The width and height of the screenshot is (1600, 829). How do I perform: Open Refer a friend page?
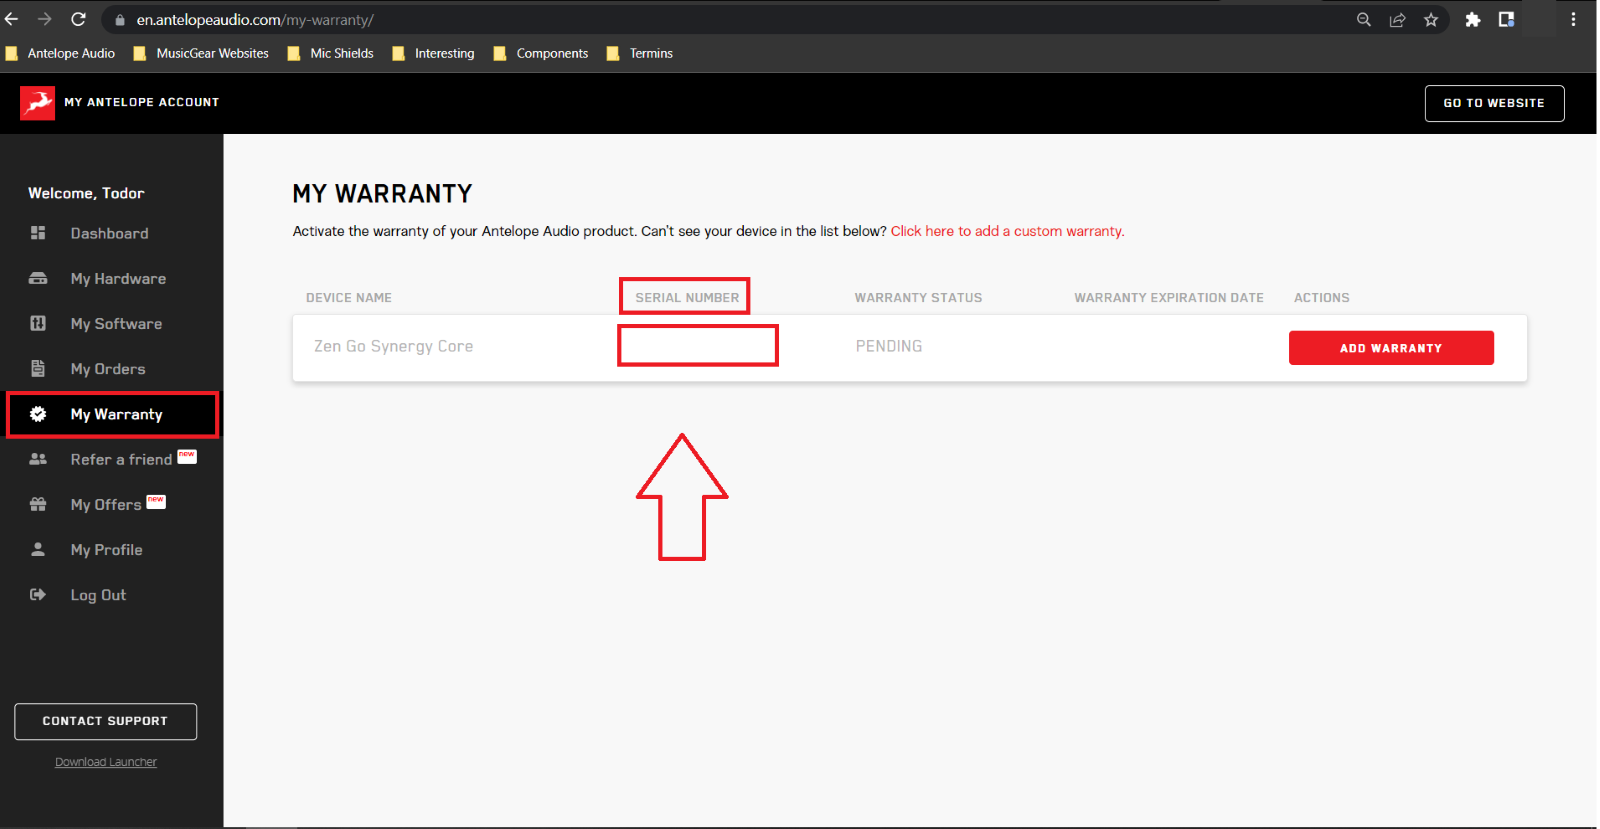click(x=121, y=459)
